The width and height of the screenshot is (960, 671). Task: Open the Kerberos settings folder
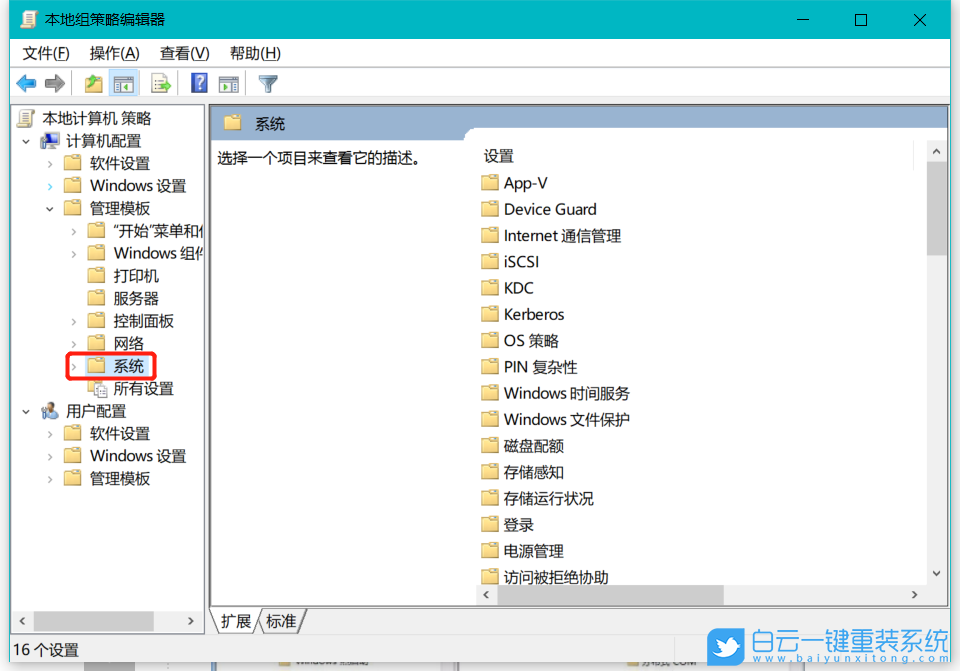535,313
